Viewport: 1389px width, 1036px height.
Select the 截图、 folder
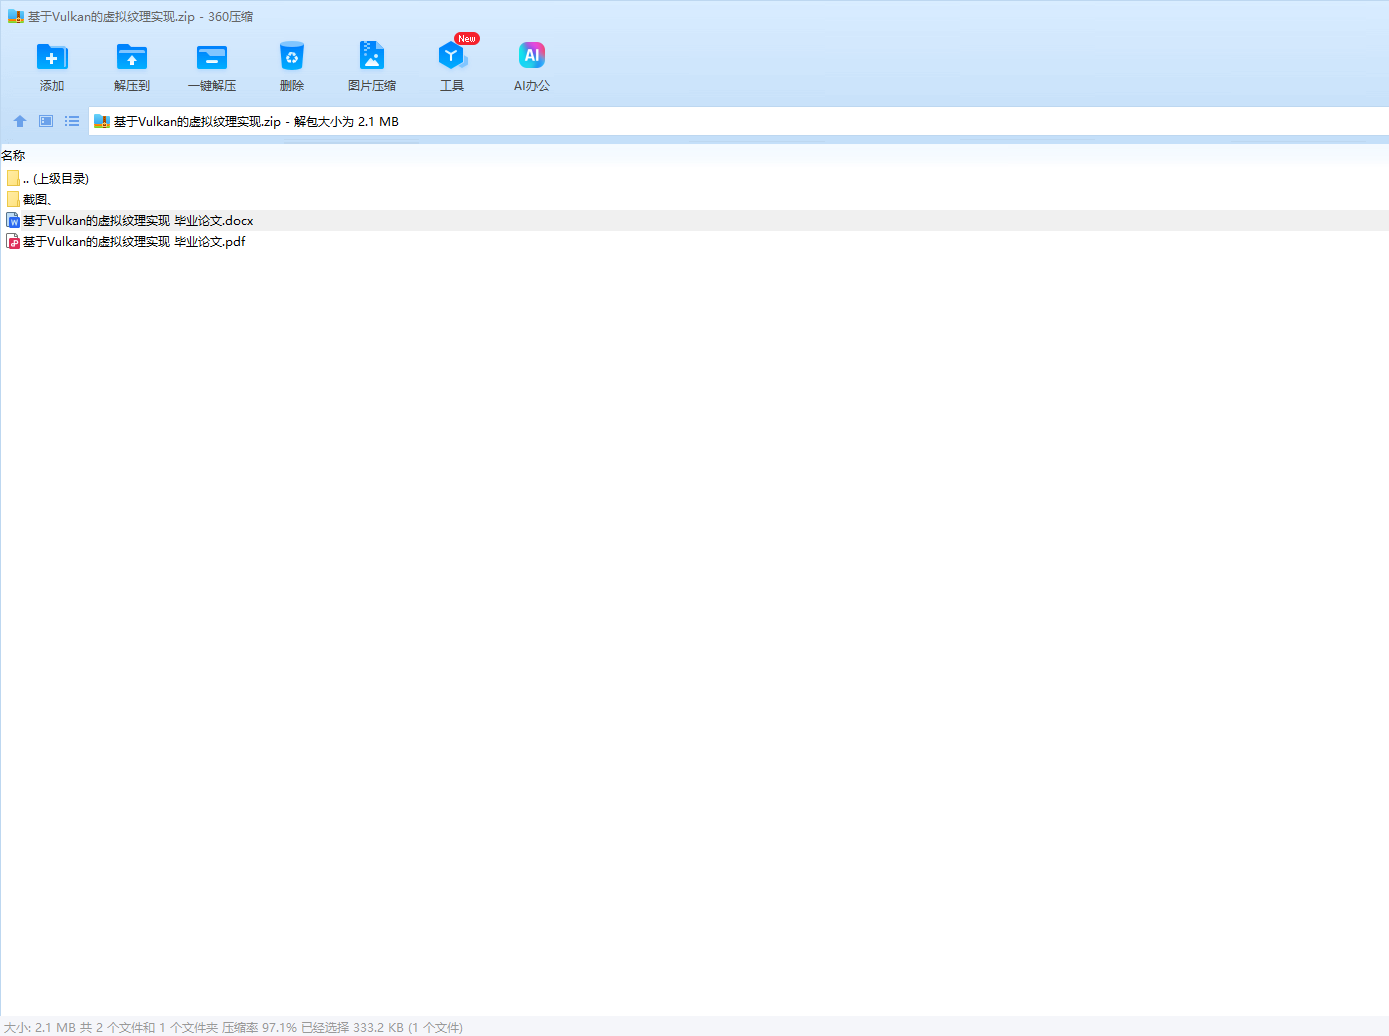pyautogui.click(x=694, y=199)
